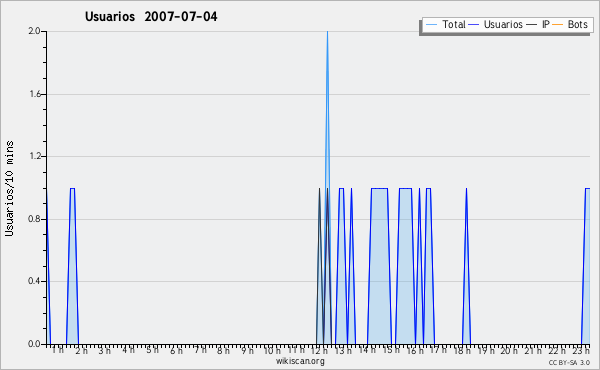Click the '12 h' x-axis tick label
This screenshot has width=600, height=370.
click(x=319, y=350)
